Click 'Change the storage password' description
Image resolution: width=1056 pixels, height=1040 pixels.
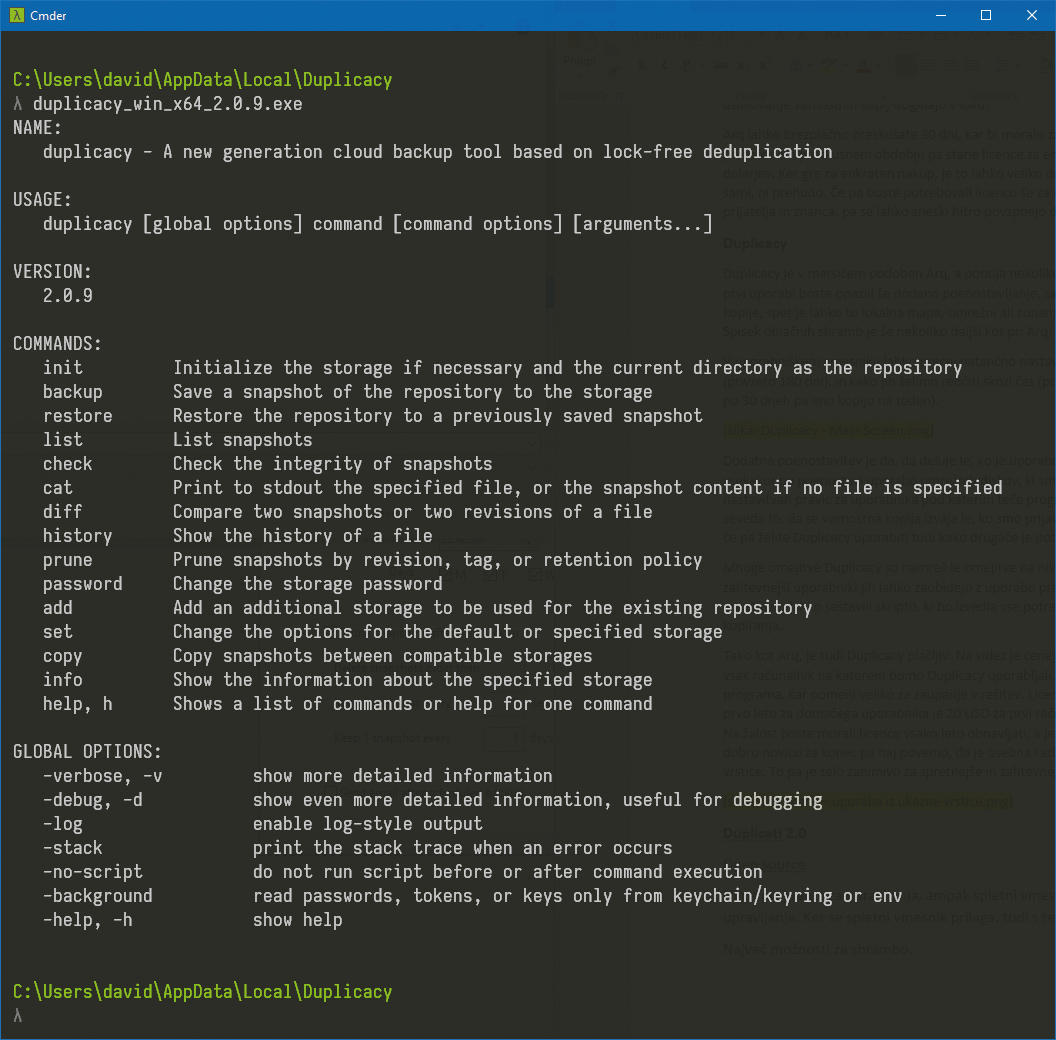click(x=308, y=584)
